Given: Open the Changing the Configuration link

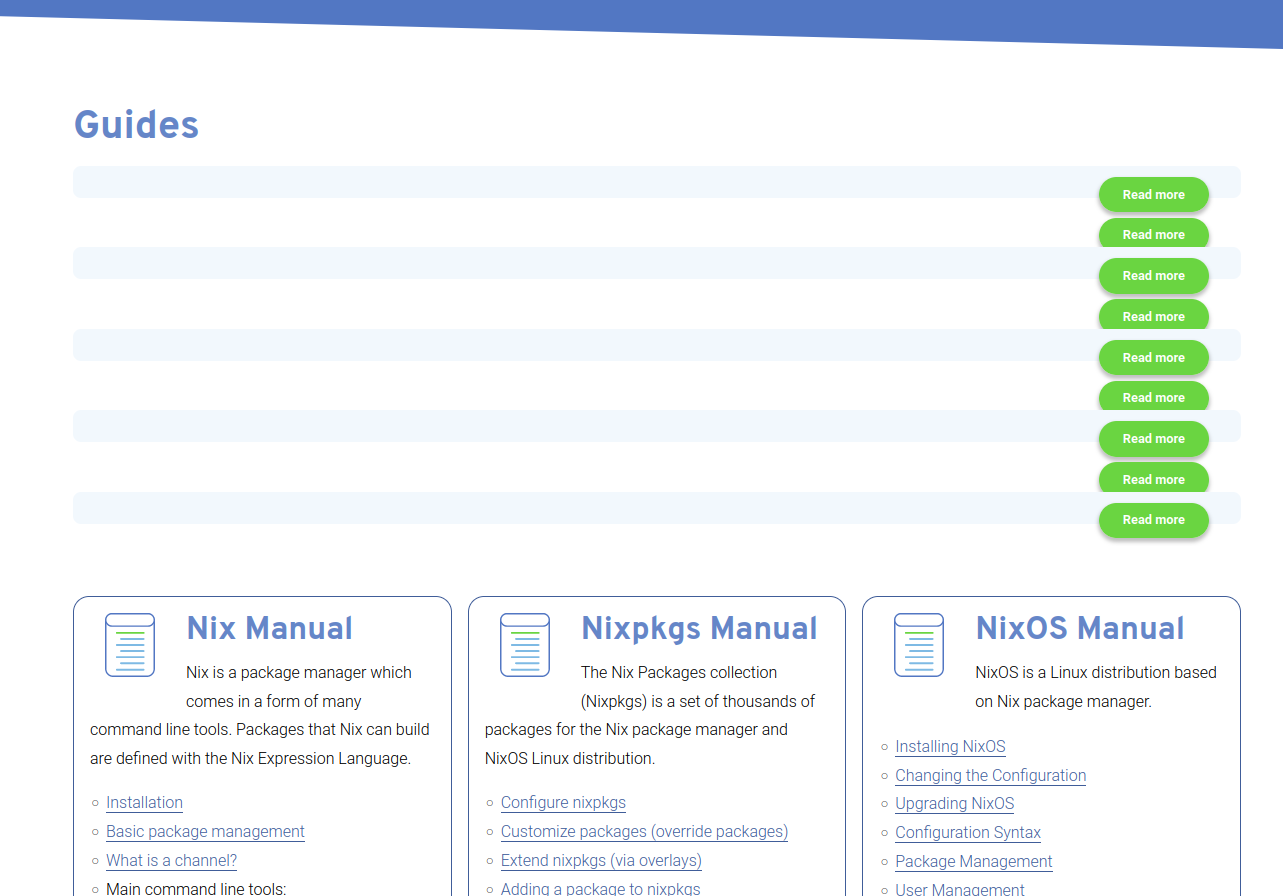Looking at the screenshot, I should click(x=990, y=775).
